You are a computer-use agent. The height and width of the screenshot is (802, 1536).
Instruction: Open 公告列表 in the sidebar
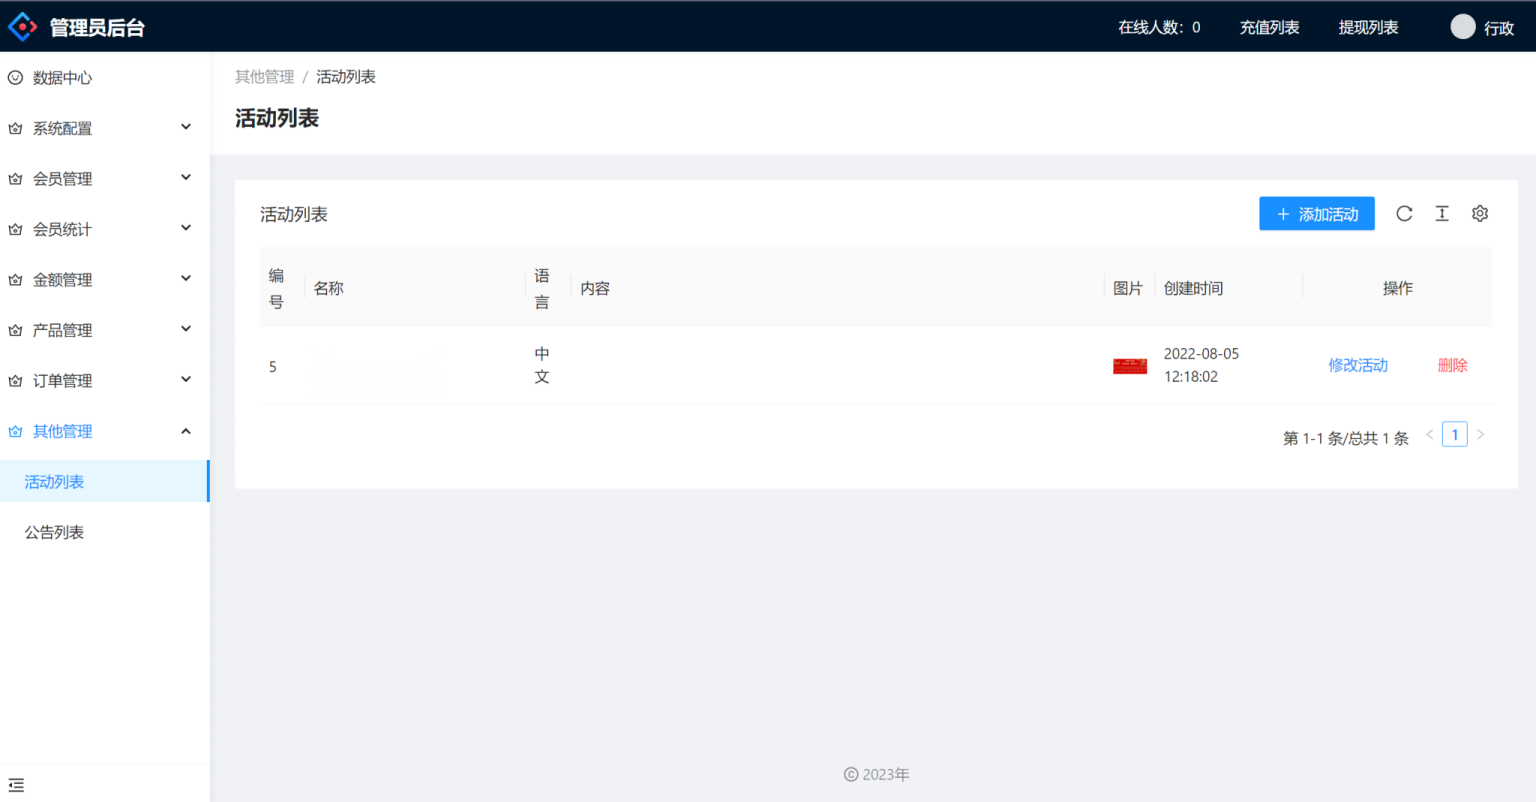click(x=55, y=532)
